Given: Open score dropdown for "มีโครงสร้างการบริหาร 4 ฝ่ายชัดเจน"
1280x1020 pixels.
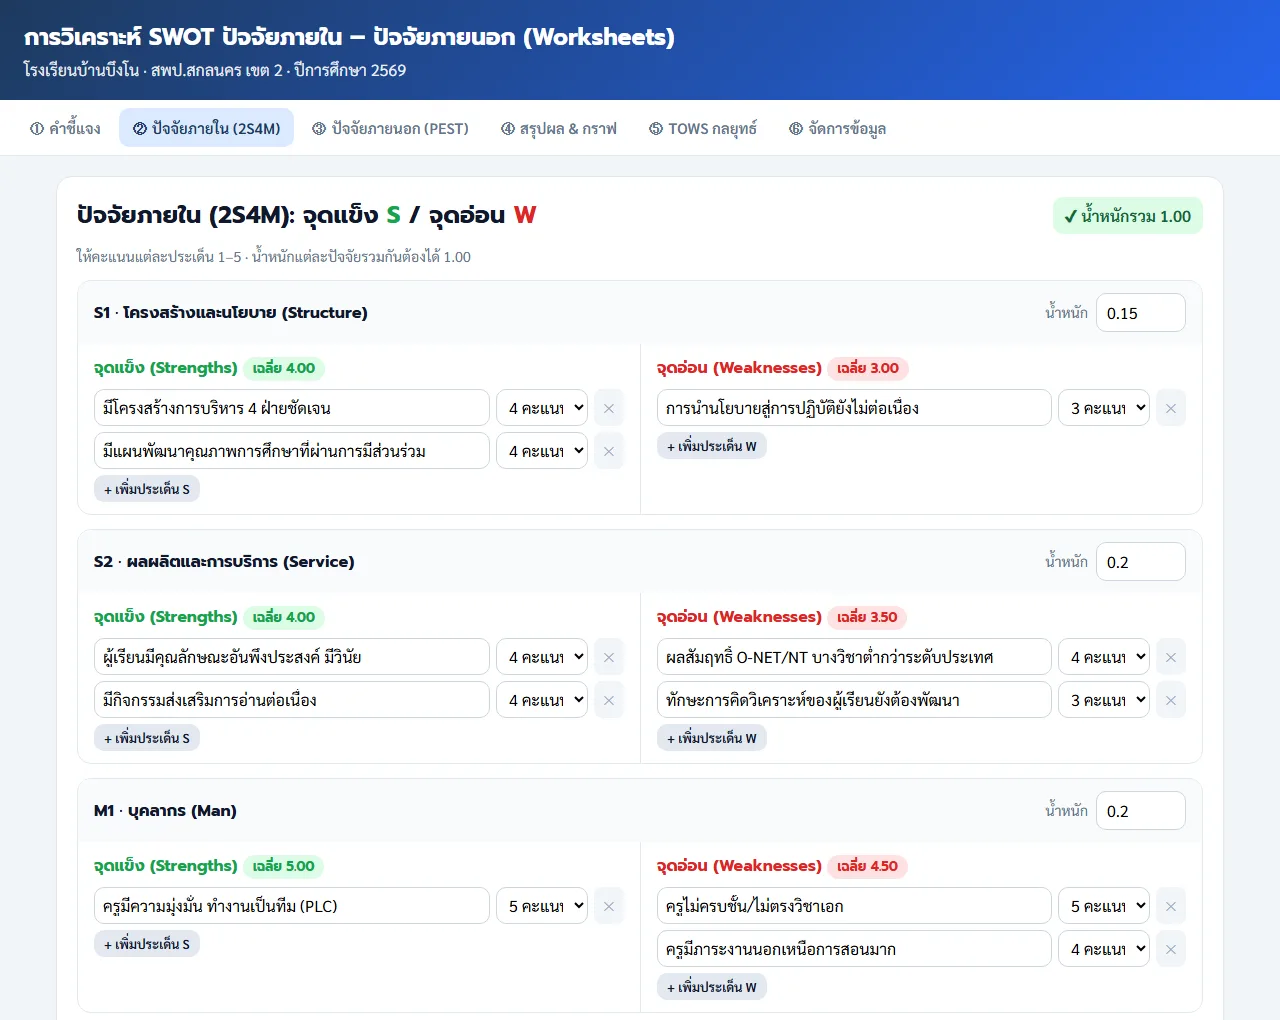Looking at the screenshot, I should pyautogui.click(x=542, y=408).
